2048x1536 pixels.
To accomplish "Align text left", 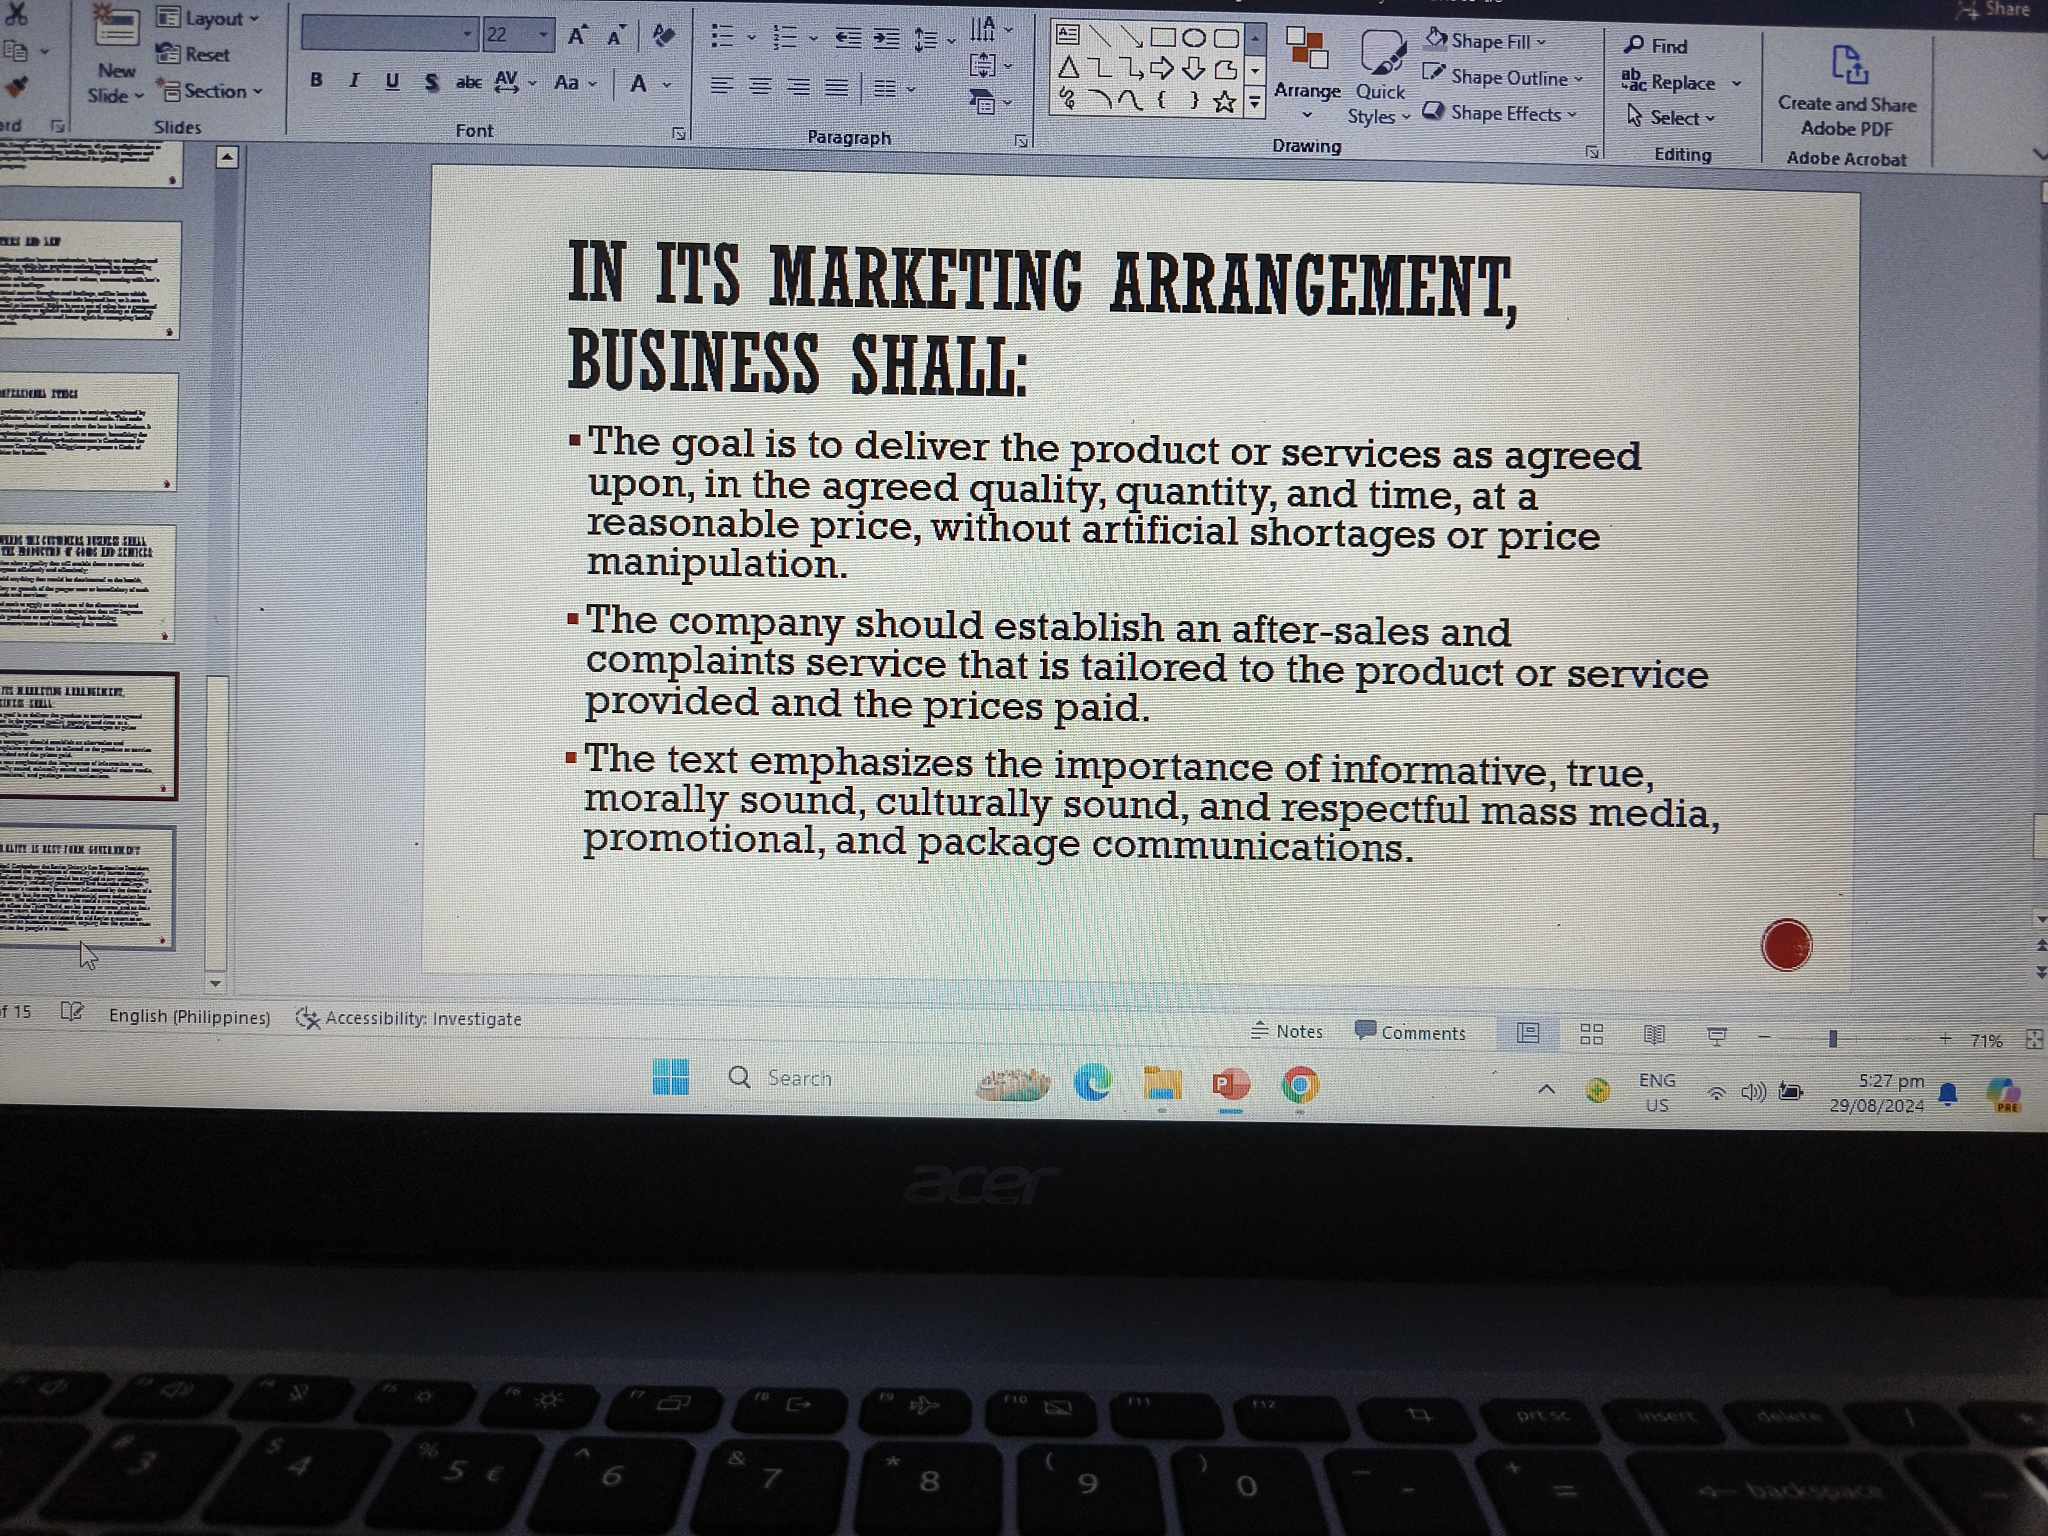I will pos(721,86).
